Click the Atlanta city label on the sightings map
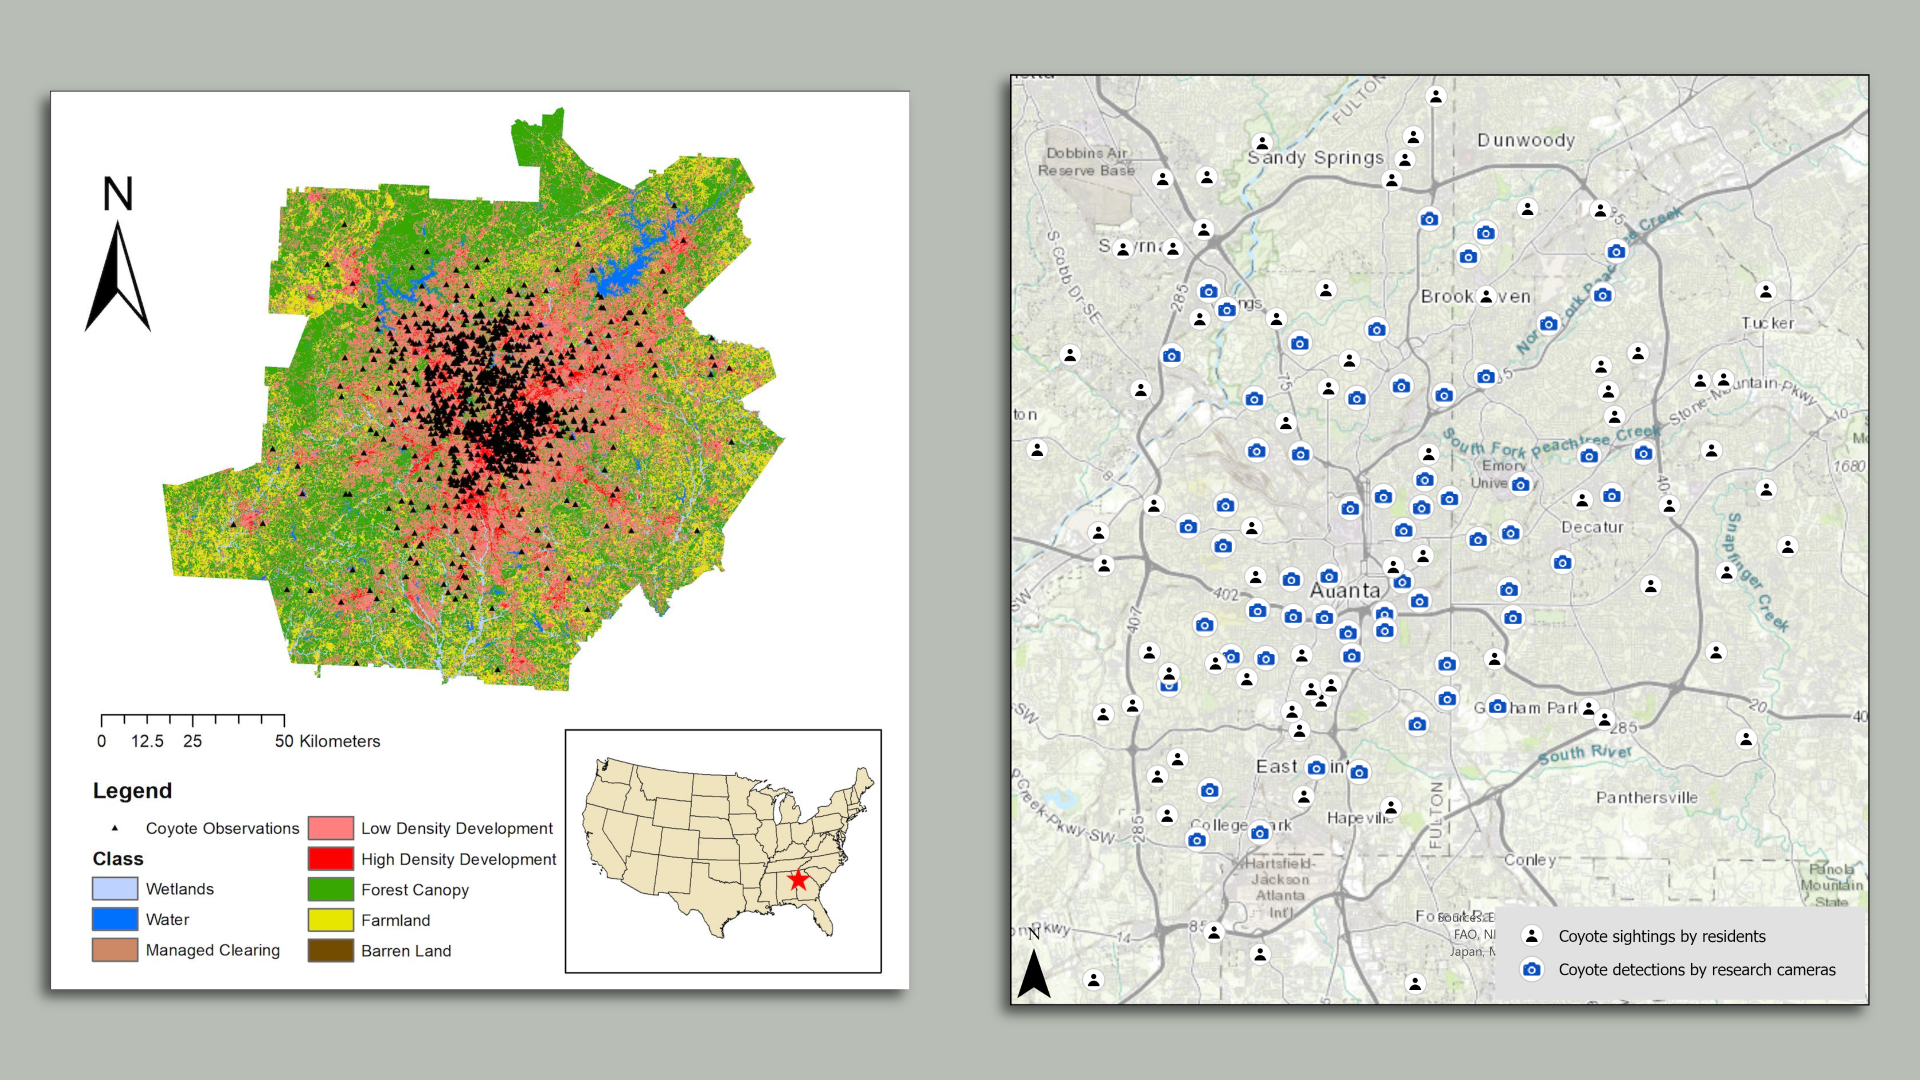 point(1345,591)
